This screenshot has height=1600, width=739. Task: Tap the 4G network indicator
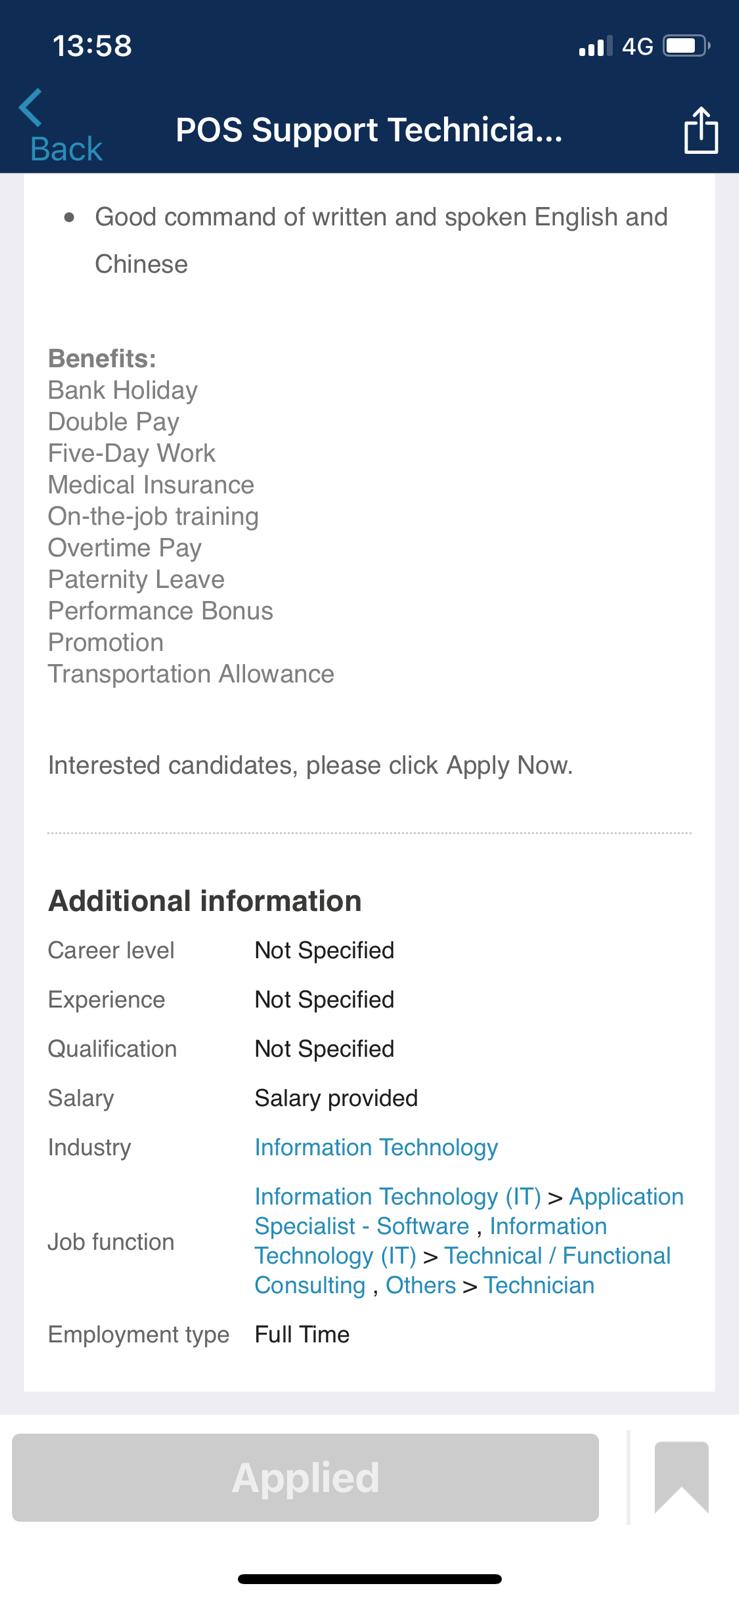click(x=637, y=46)
